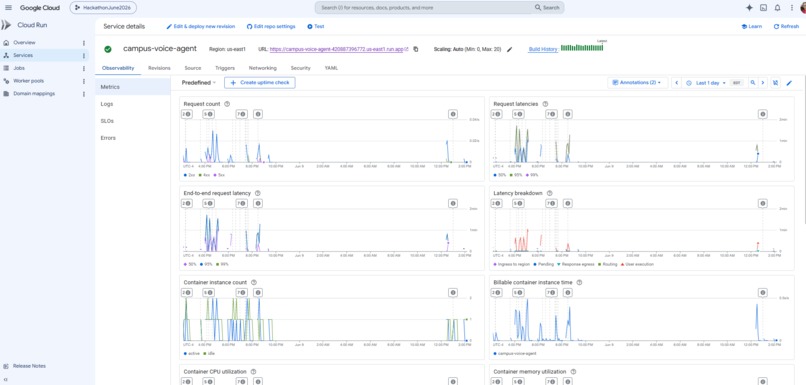Click the time range zoom magnifier icon
This screenshot has height=385, width=806.
coord(753,83)
